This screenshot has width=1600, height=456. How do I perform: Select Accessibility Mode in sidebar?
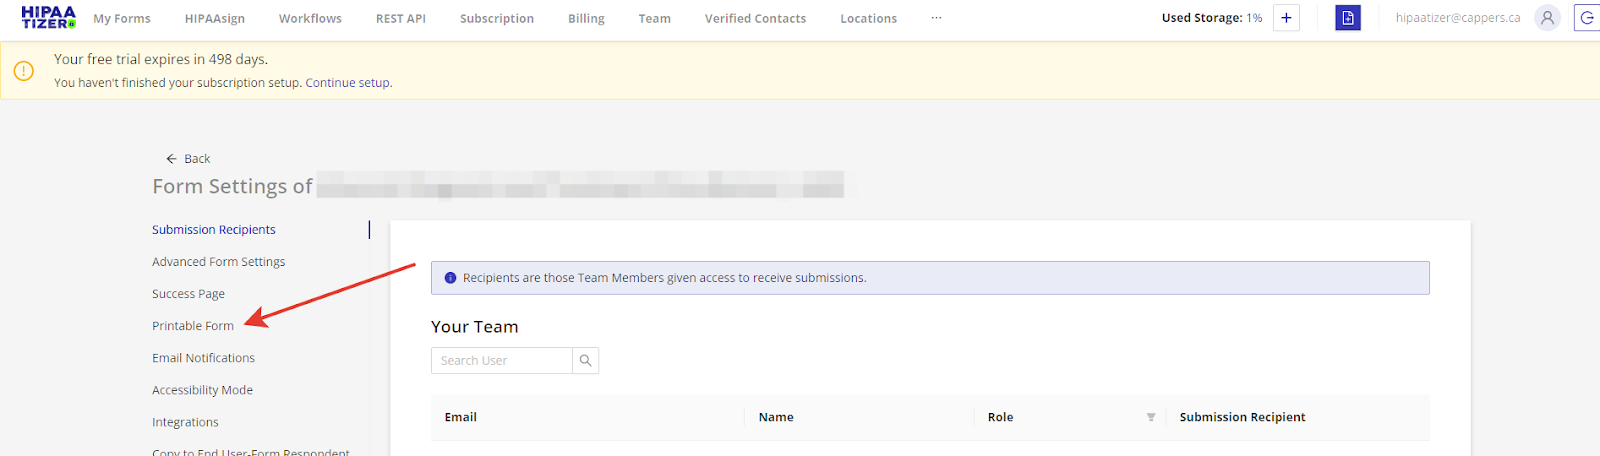pos(202,390)
